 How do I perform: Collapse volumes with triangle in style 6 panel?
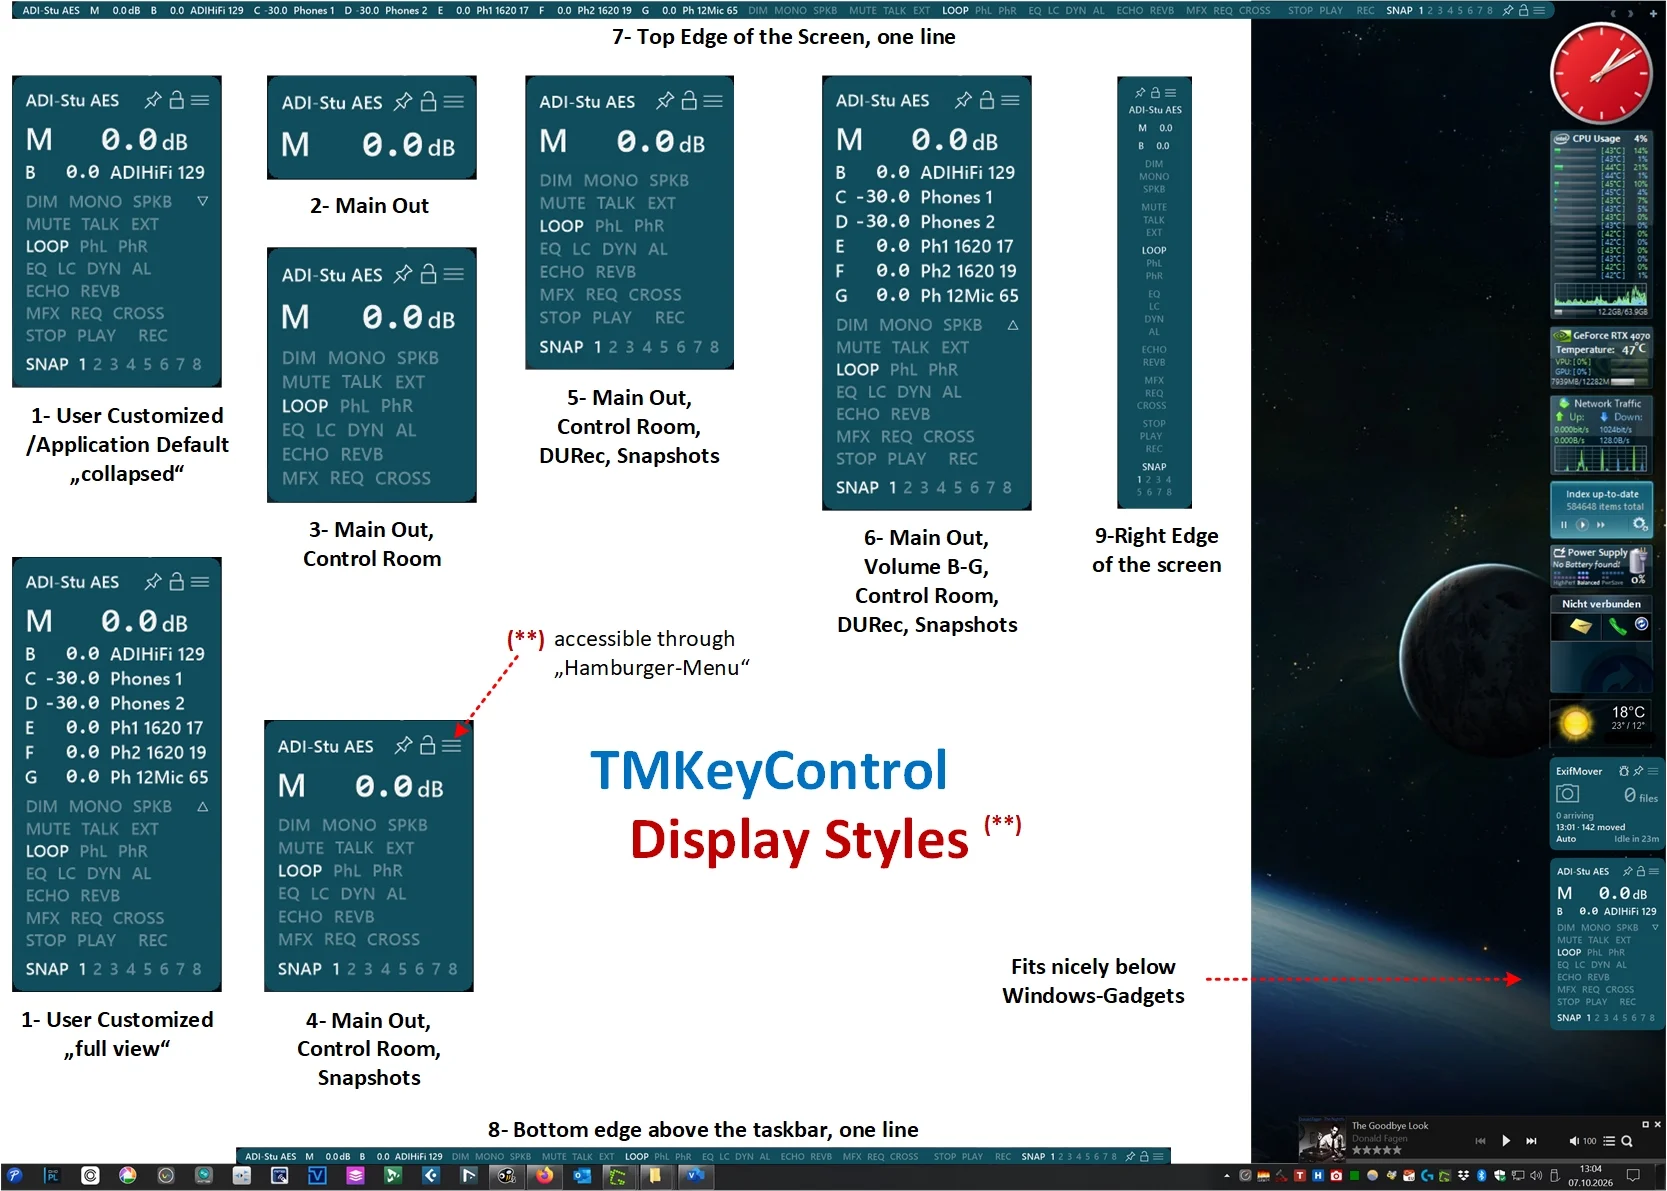coord(1013,325)
